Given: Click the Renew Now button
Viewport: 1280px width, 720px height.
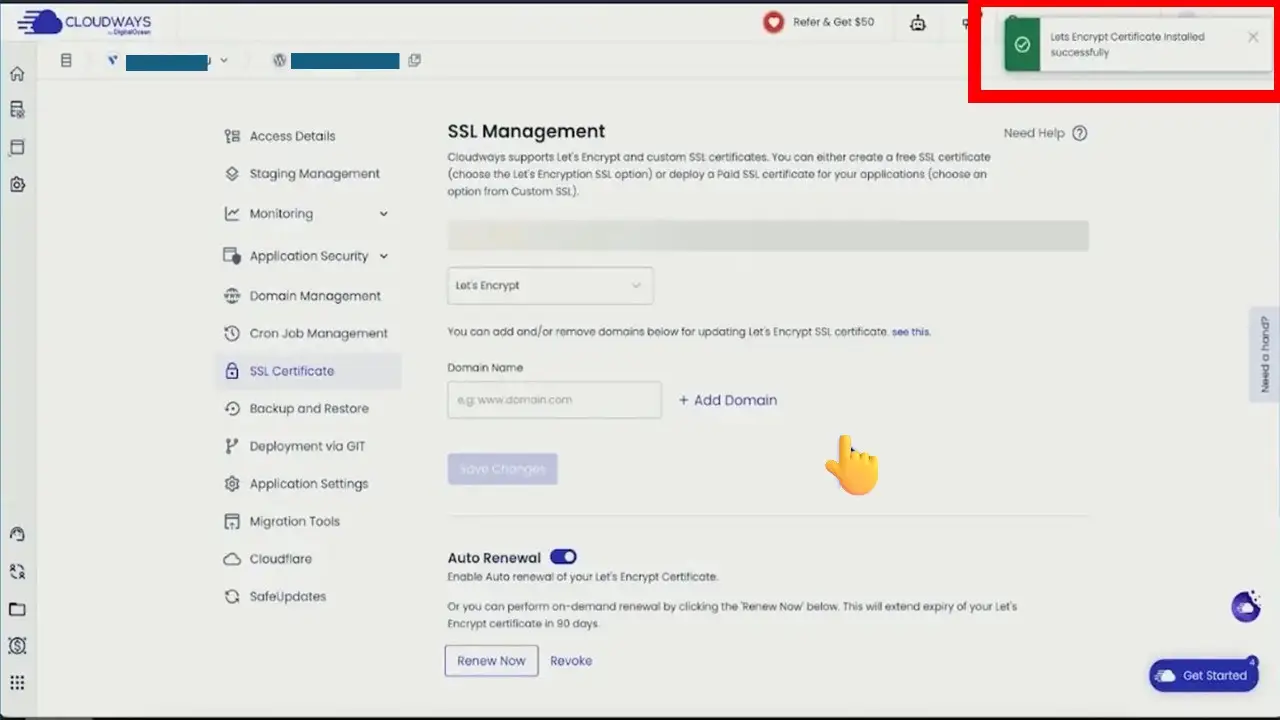Looking at the screenshot, I should (491, 660).
